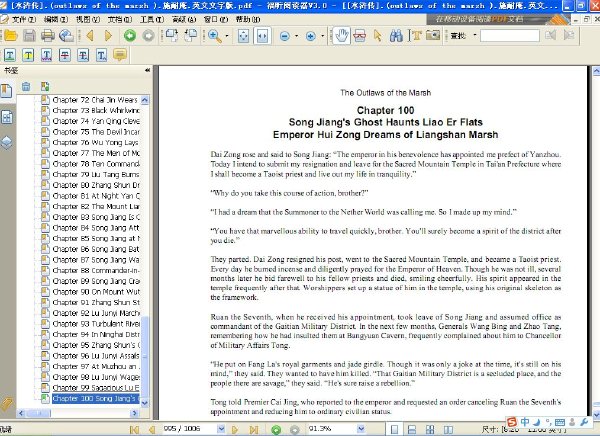Click the green previous view button in top toolbar
This screenshot has height=436, width=600.
click(x=130, y=36)
